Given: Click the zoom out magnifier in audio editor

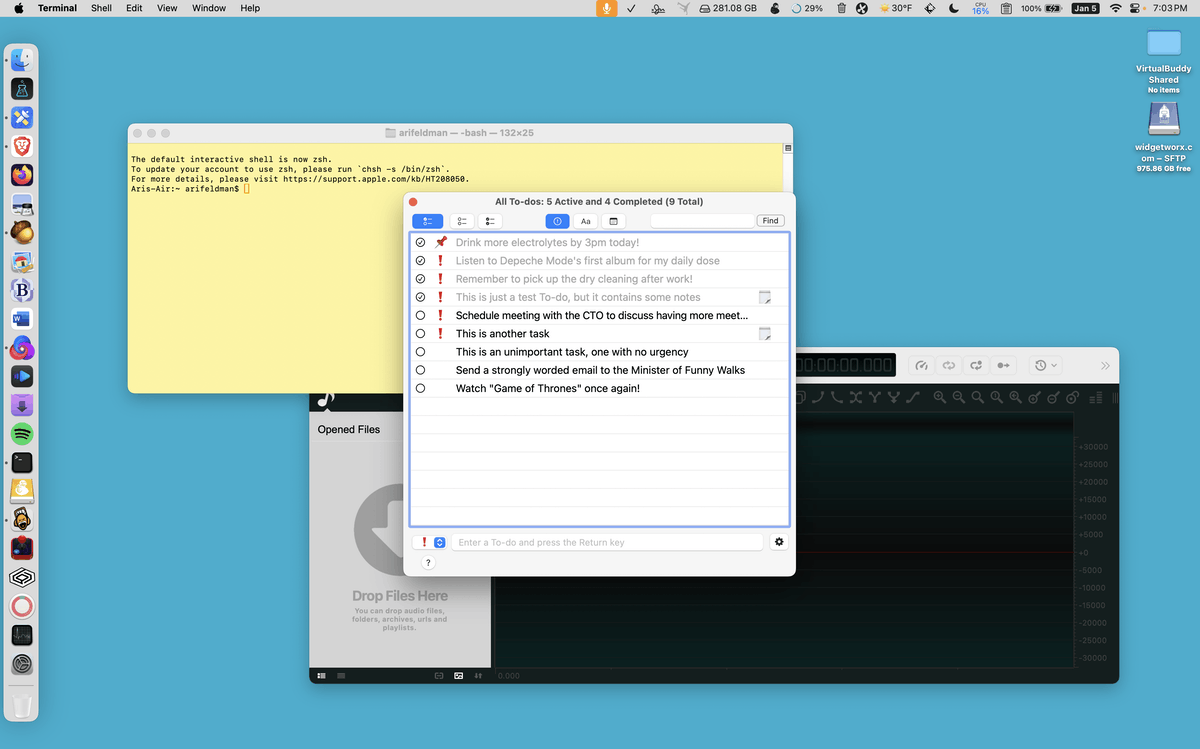Looking at the screenshot, I should pyautogui.click(x=959, y=397).
